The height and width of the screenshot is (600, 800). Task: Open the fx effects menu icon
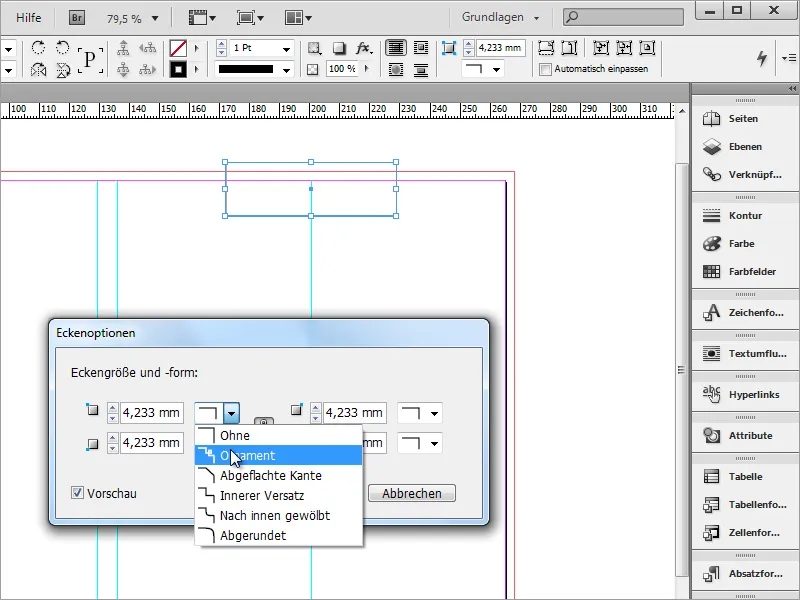click(x=364, y=48)
